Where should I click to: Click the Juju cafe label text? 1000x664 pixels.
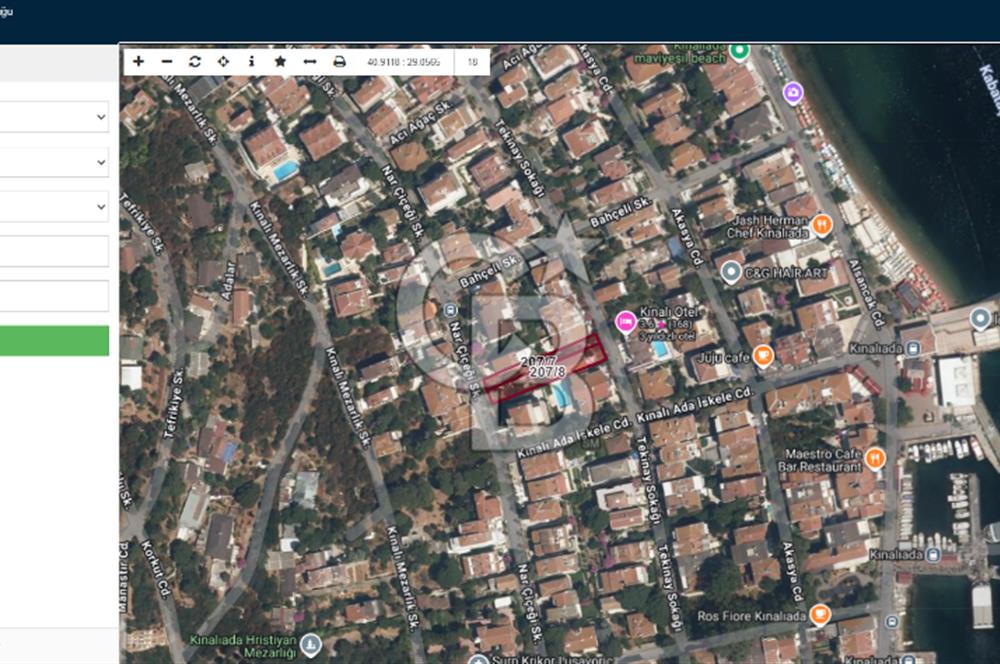(723, 358)
